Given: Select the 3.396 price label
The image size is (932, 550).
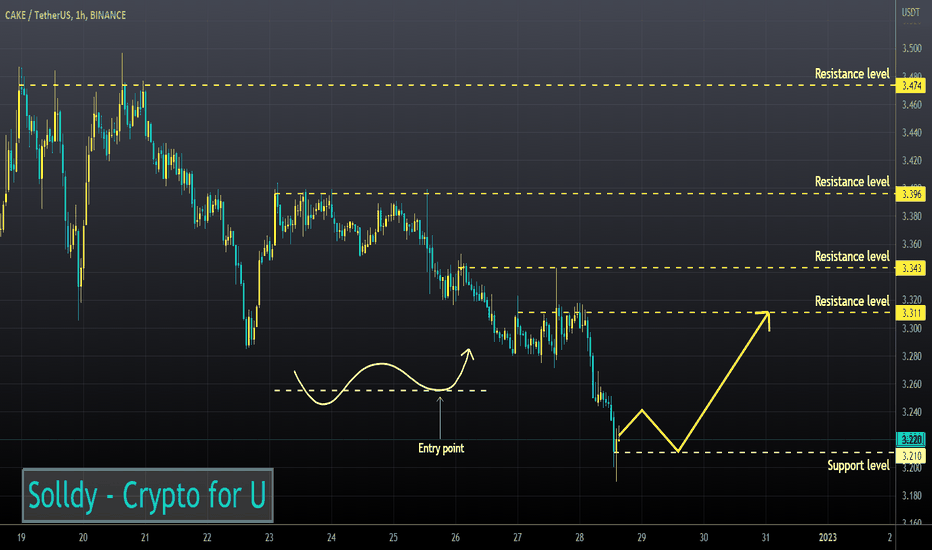Looking at the screenshot, I should (911, 194).
